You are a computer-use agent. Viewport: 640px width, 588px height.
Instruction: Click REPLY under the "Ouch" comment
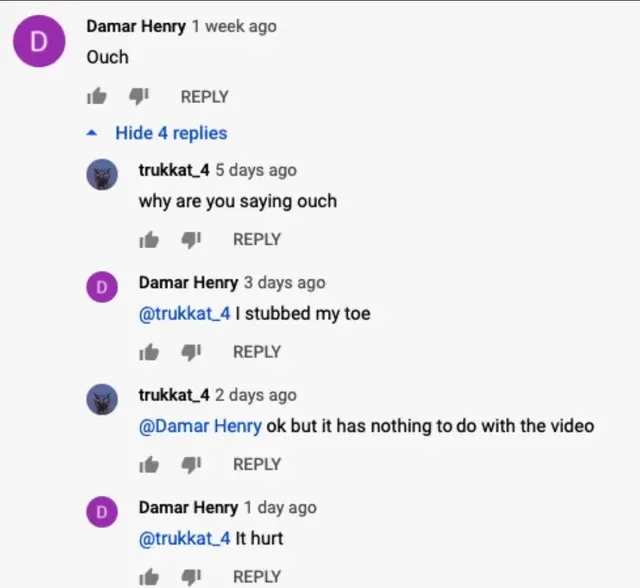pyautogui.click(x=204, y=97)
